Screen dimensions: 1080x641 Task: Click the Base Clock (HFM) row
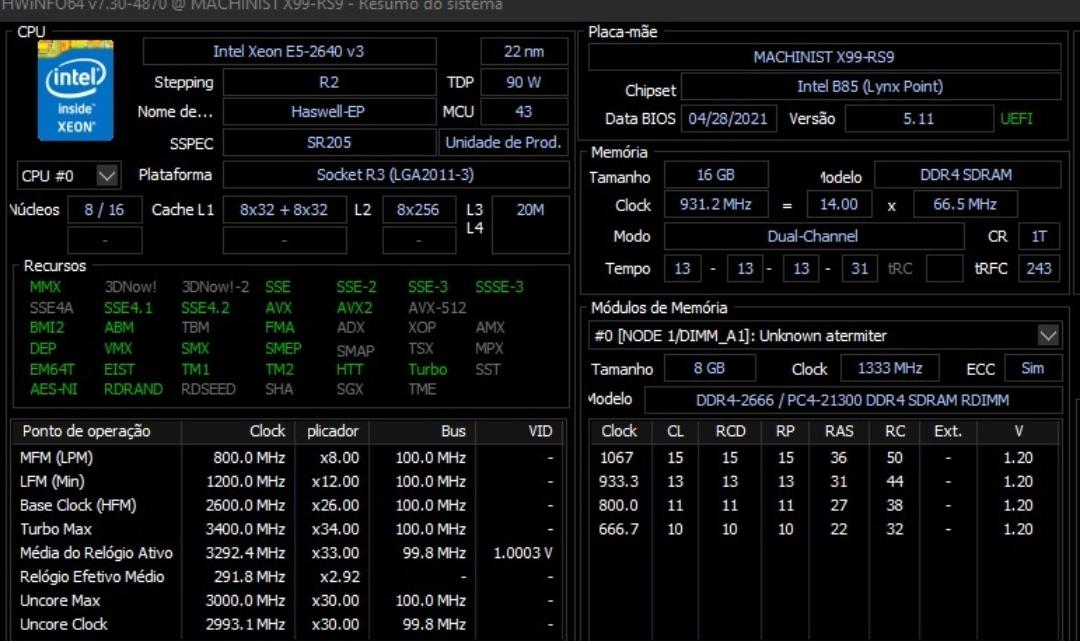point(289,505)
